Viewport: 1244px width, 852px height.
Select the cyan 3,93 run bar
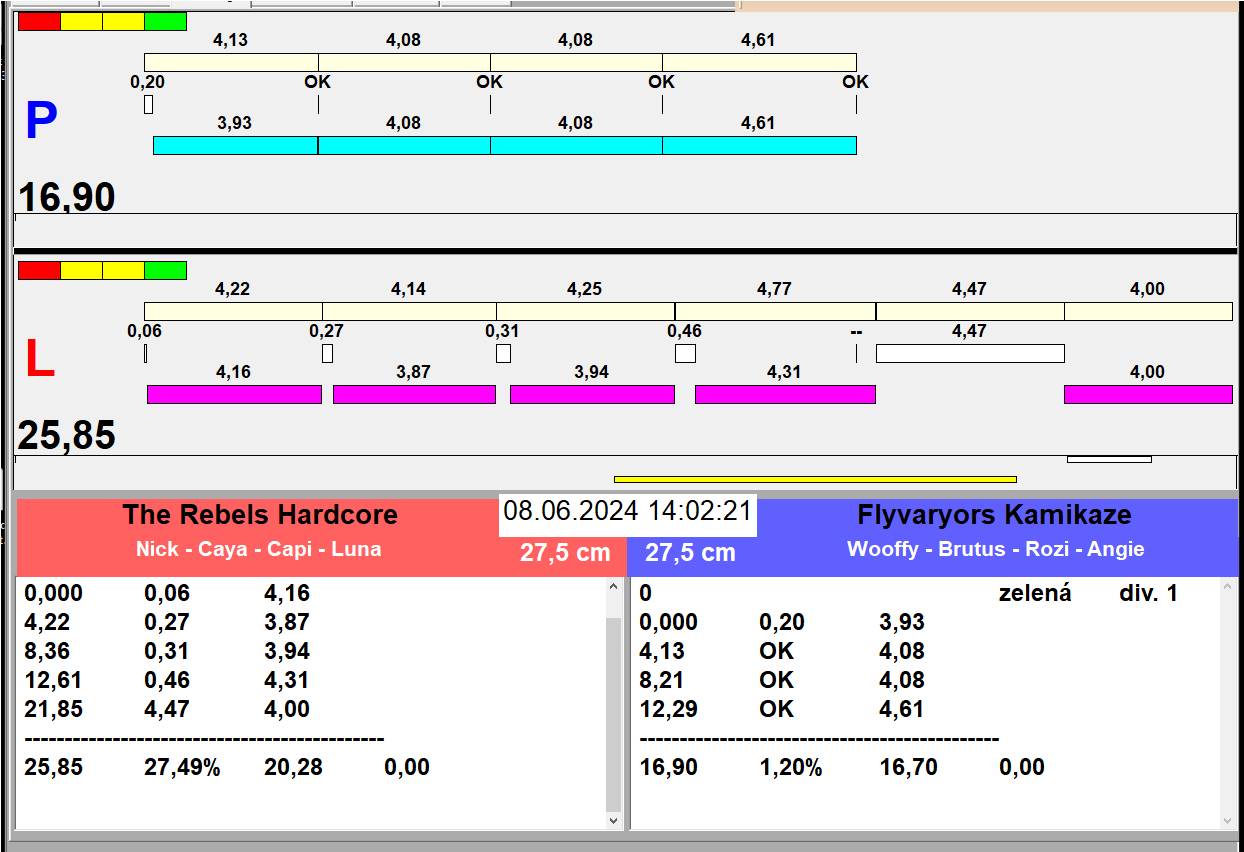(235, 145)
